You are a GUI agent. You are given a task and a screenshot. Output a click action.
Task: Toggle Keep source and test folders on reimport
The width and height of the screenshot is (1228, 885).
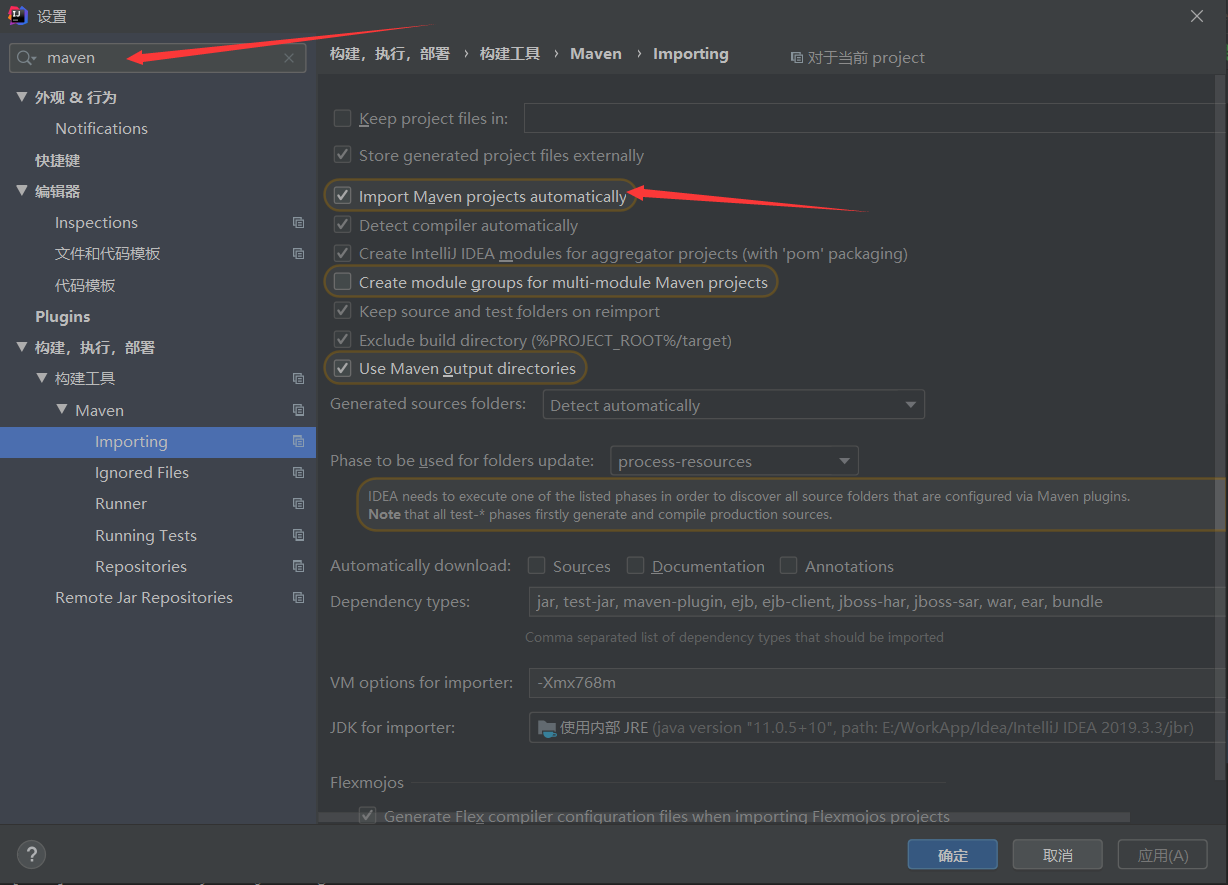[x=342, y=311]
